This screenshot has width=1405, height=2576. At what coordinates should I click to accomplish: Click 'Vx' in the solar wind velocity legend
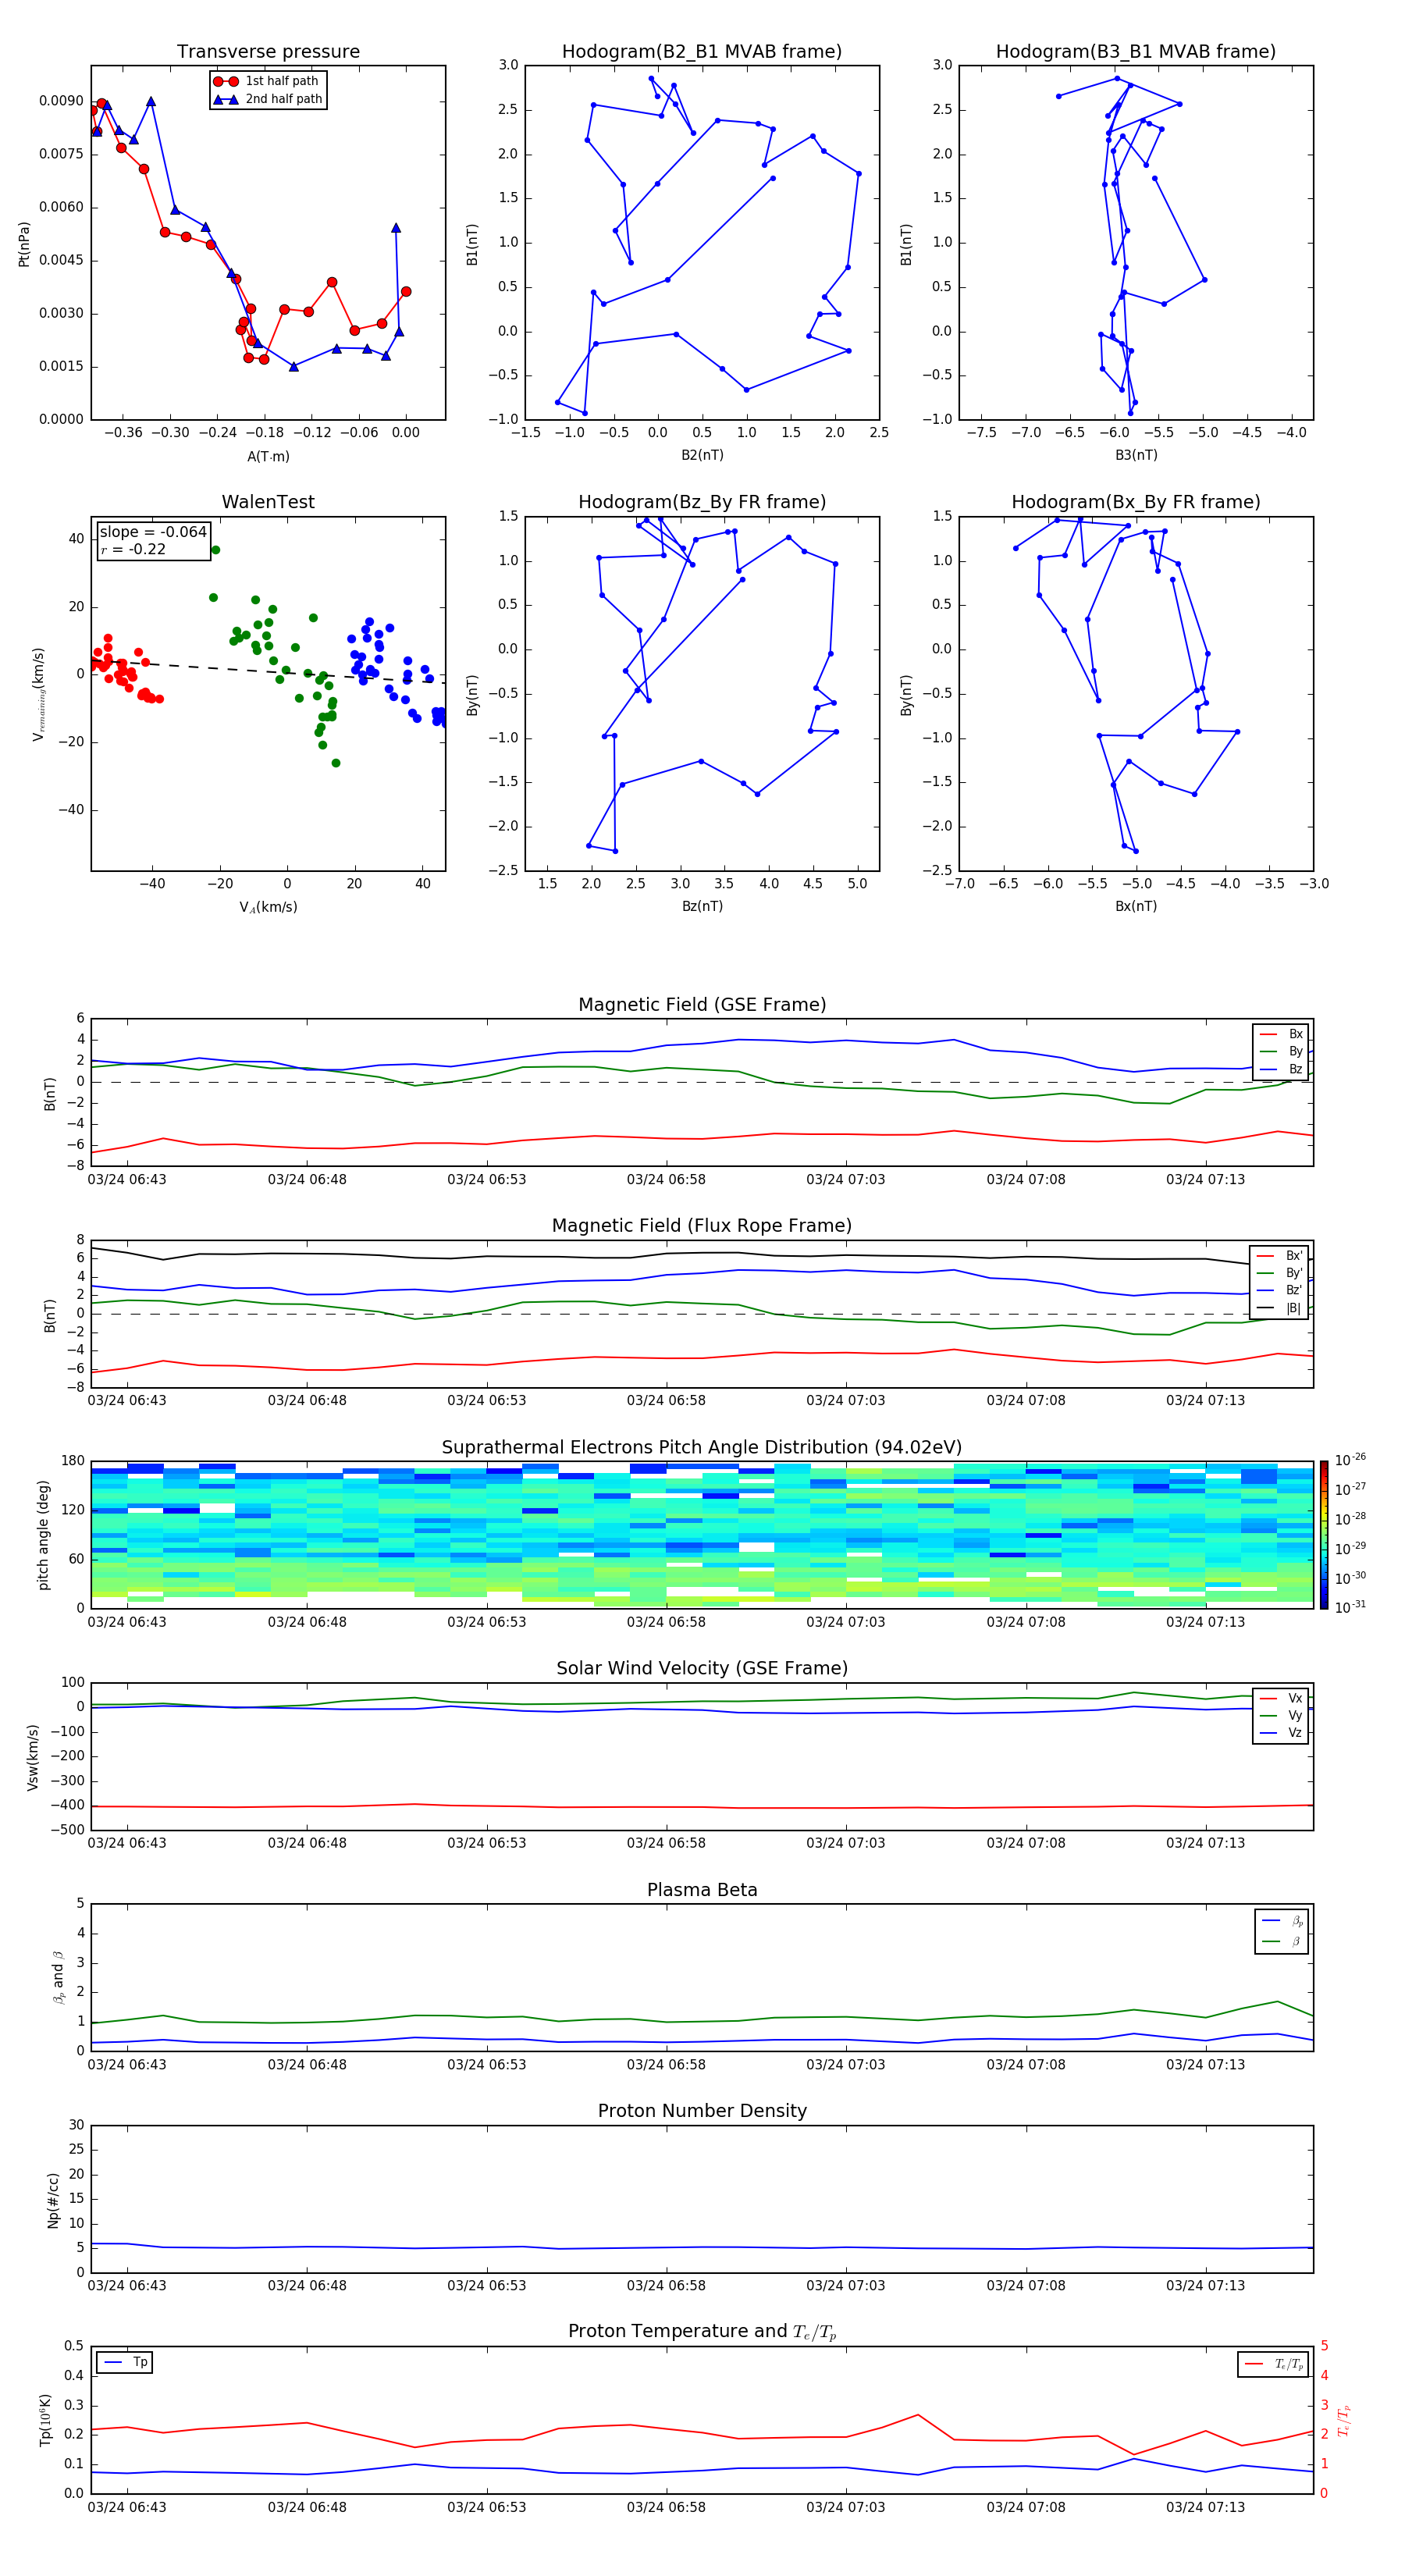[1282, 1698]
